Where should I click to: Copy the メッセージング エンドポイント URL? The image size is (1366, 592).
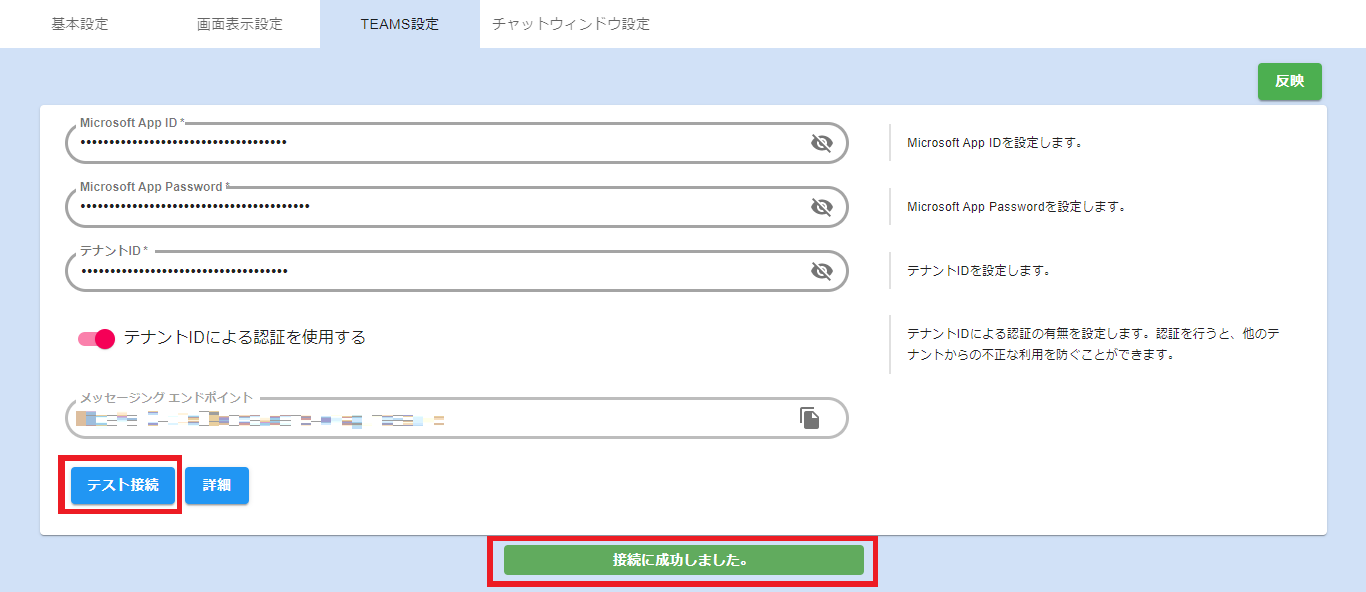click(x=809, y=418)
